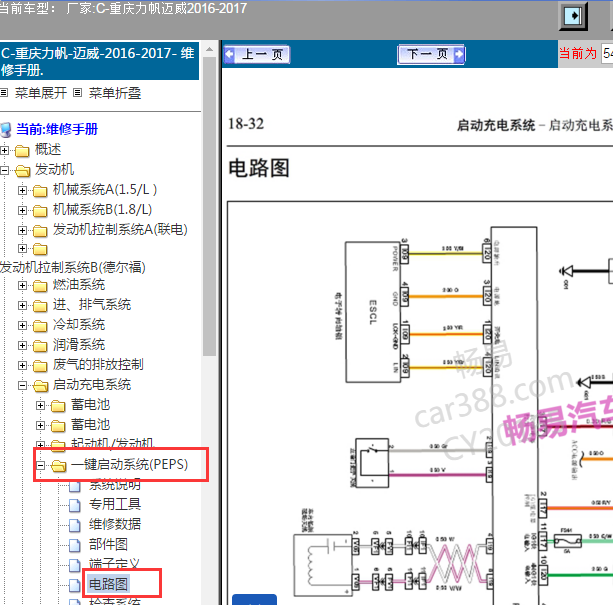The width and height of the screenshot is (613, 605).
Task: Open the 燃油系统 tree item
Action: pyautogui.click(x=79, y=285)
